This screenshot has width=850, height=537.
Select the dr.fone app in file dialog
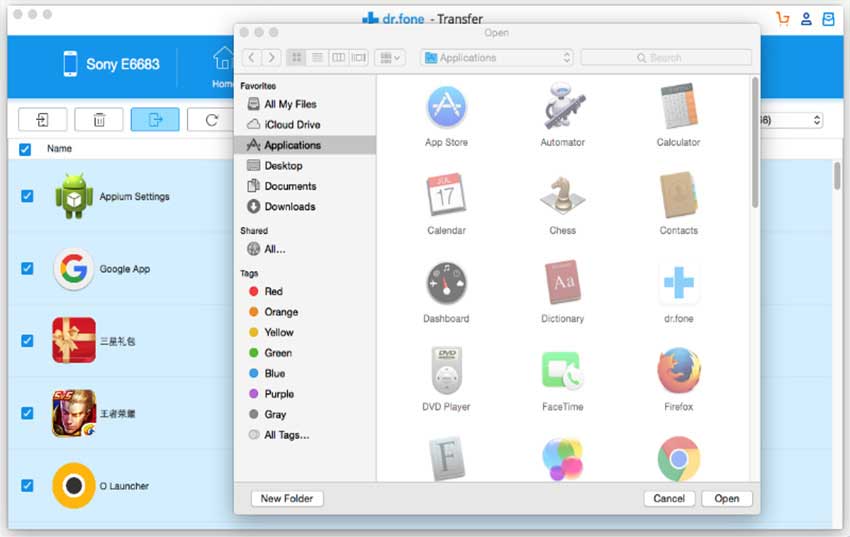coord(678,282)
